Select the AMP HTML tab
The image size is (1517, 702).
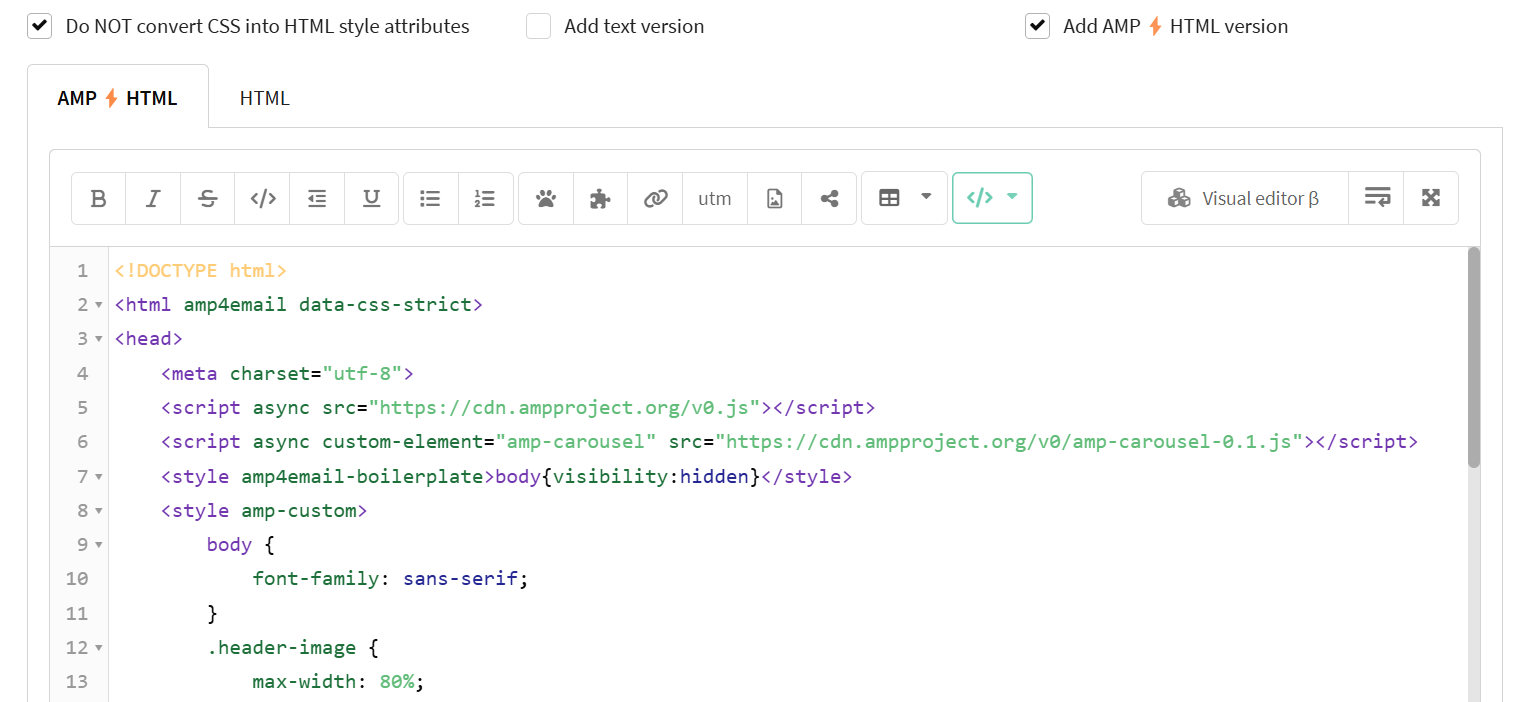[118, 97]
